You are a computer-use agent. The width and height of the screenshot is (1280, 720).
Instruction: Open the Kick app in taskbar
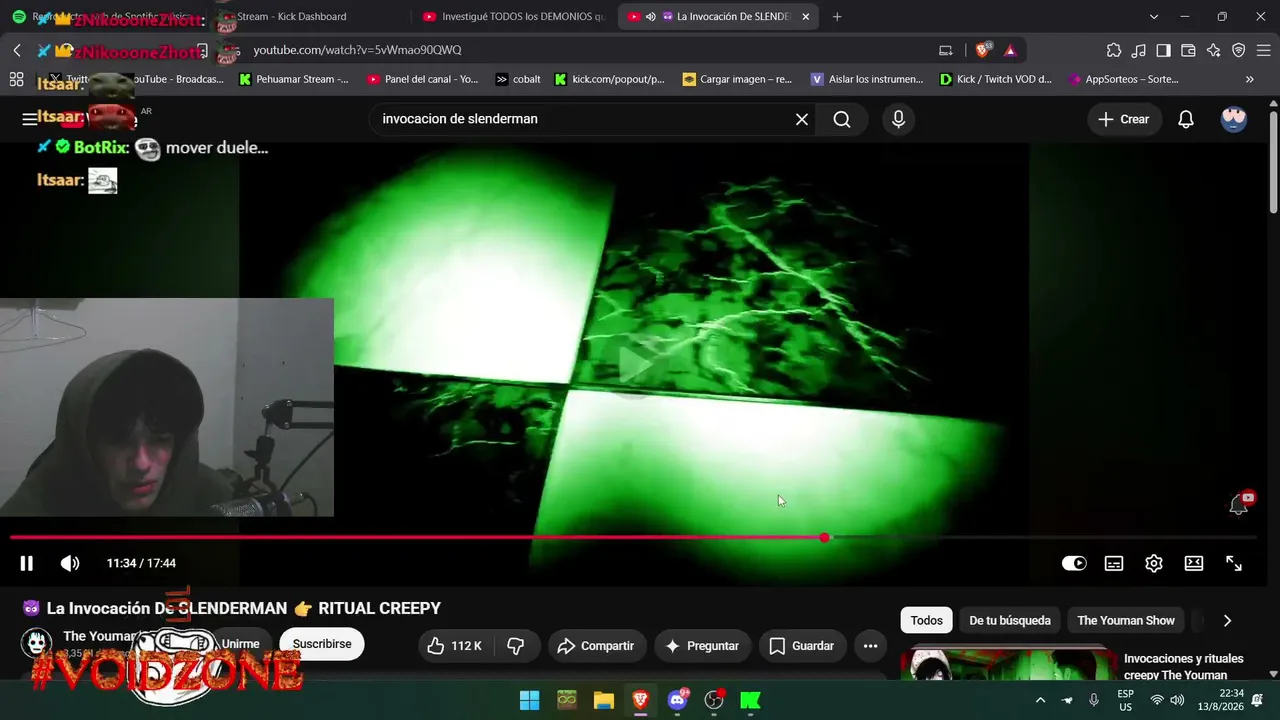point(750,700)
